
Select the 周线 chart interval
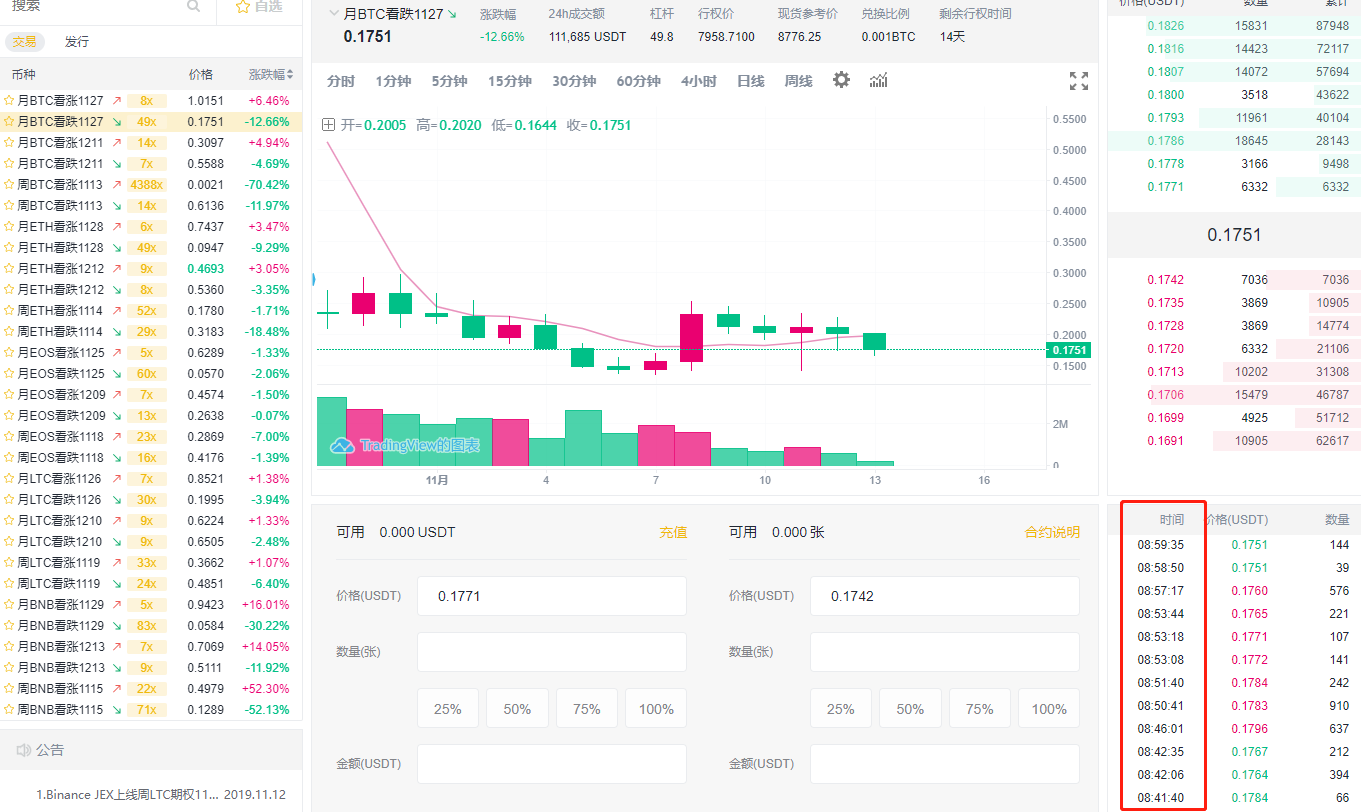coord(799,81)
